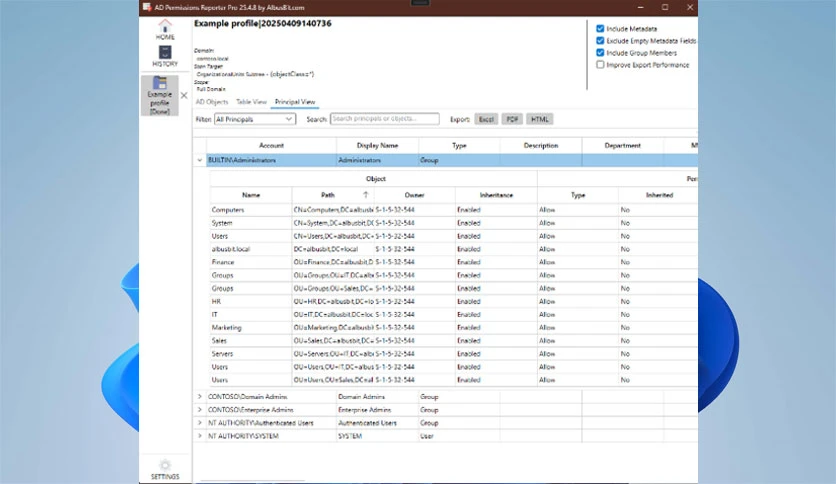836x484 pixels.
Task: Select the Servers object row
Action: click(454, 353)
